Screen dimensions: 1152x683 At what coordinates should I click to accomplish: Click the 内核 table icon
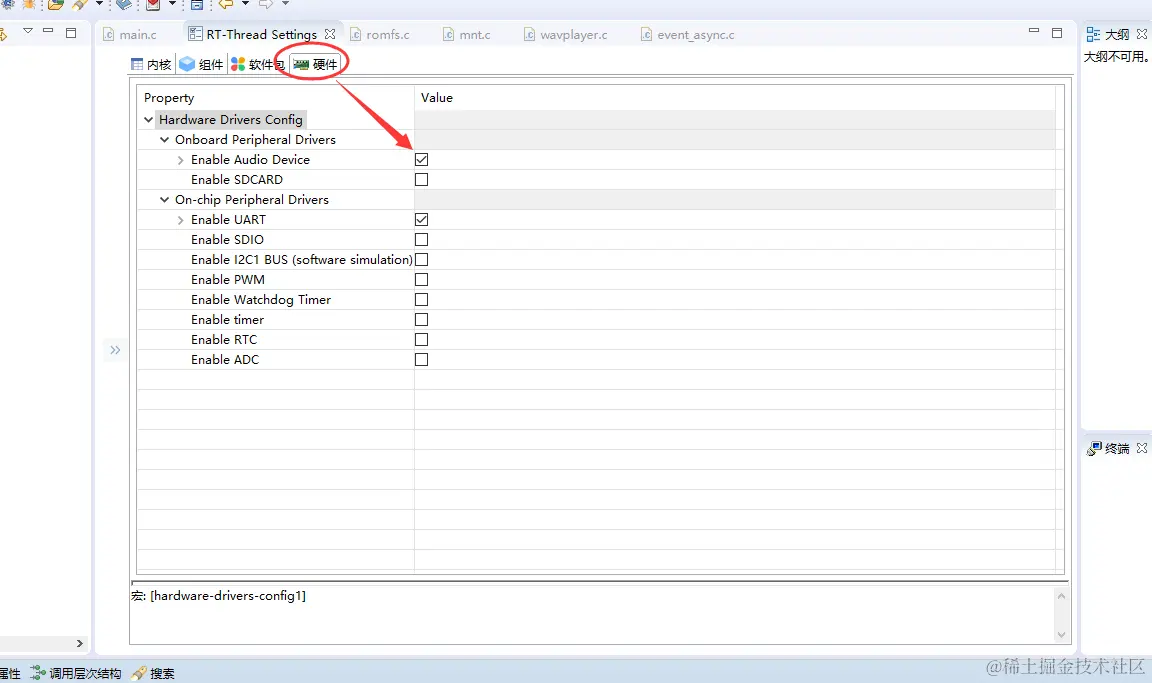tap(137, 65)
